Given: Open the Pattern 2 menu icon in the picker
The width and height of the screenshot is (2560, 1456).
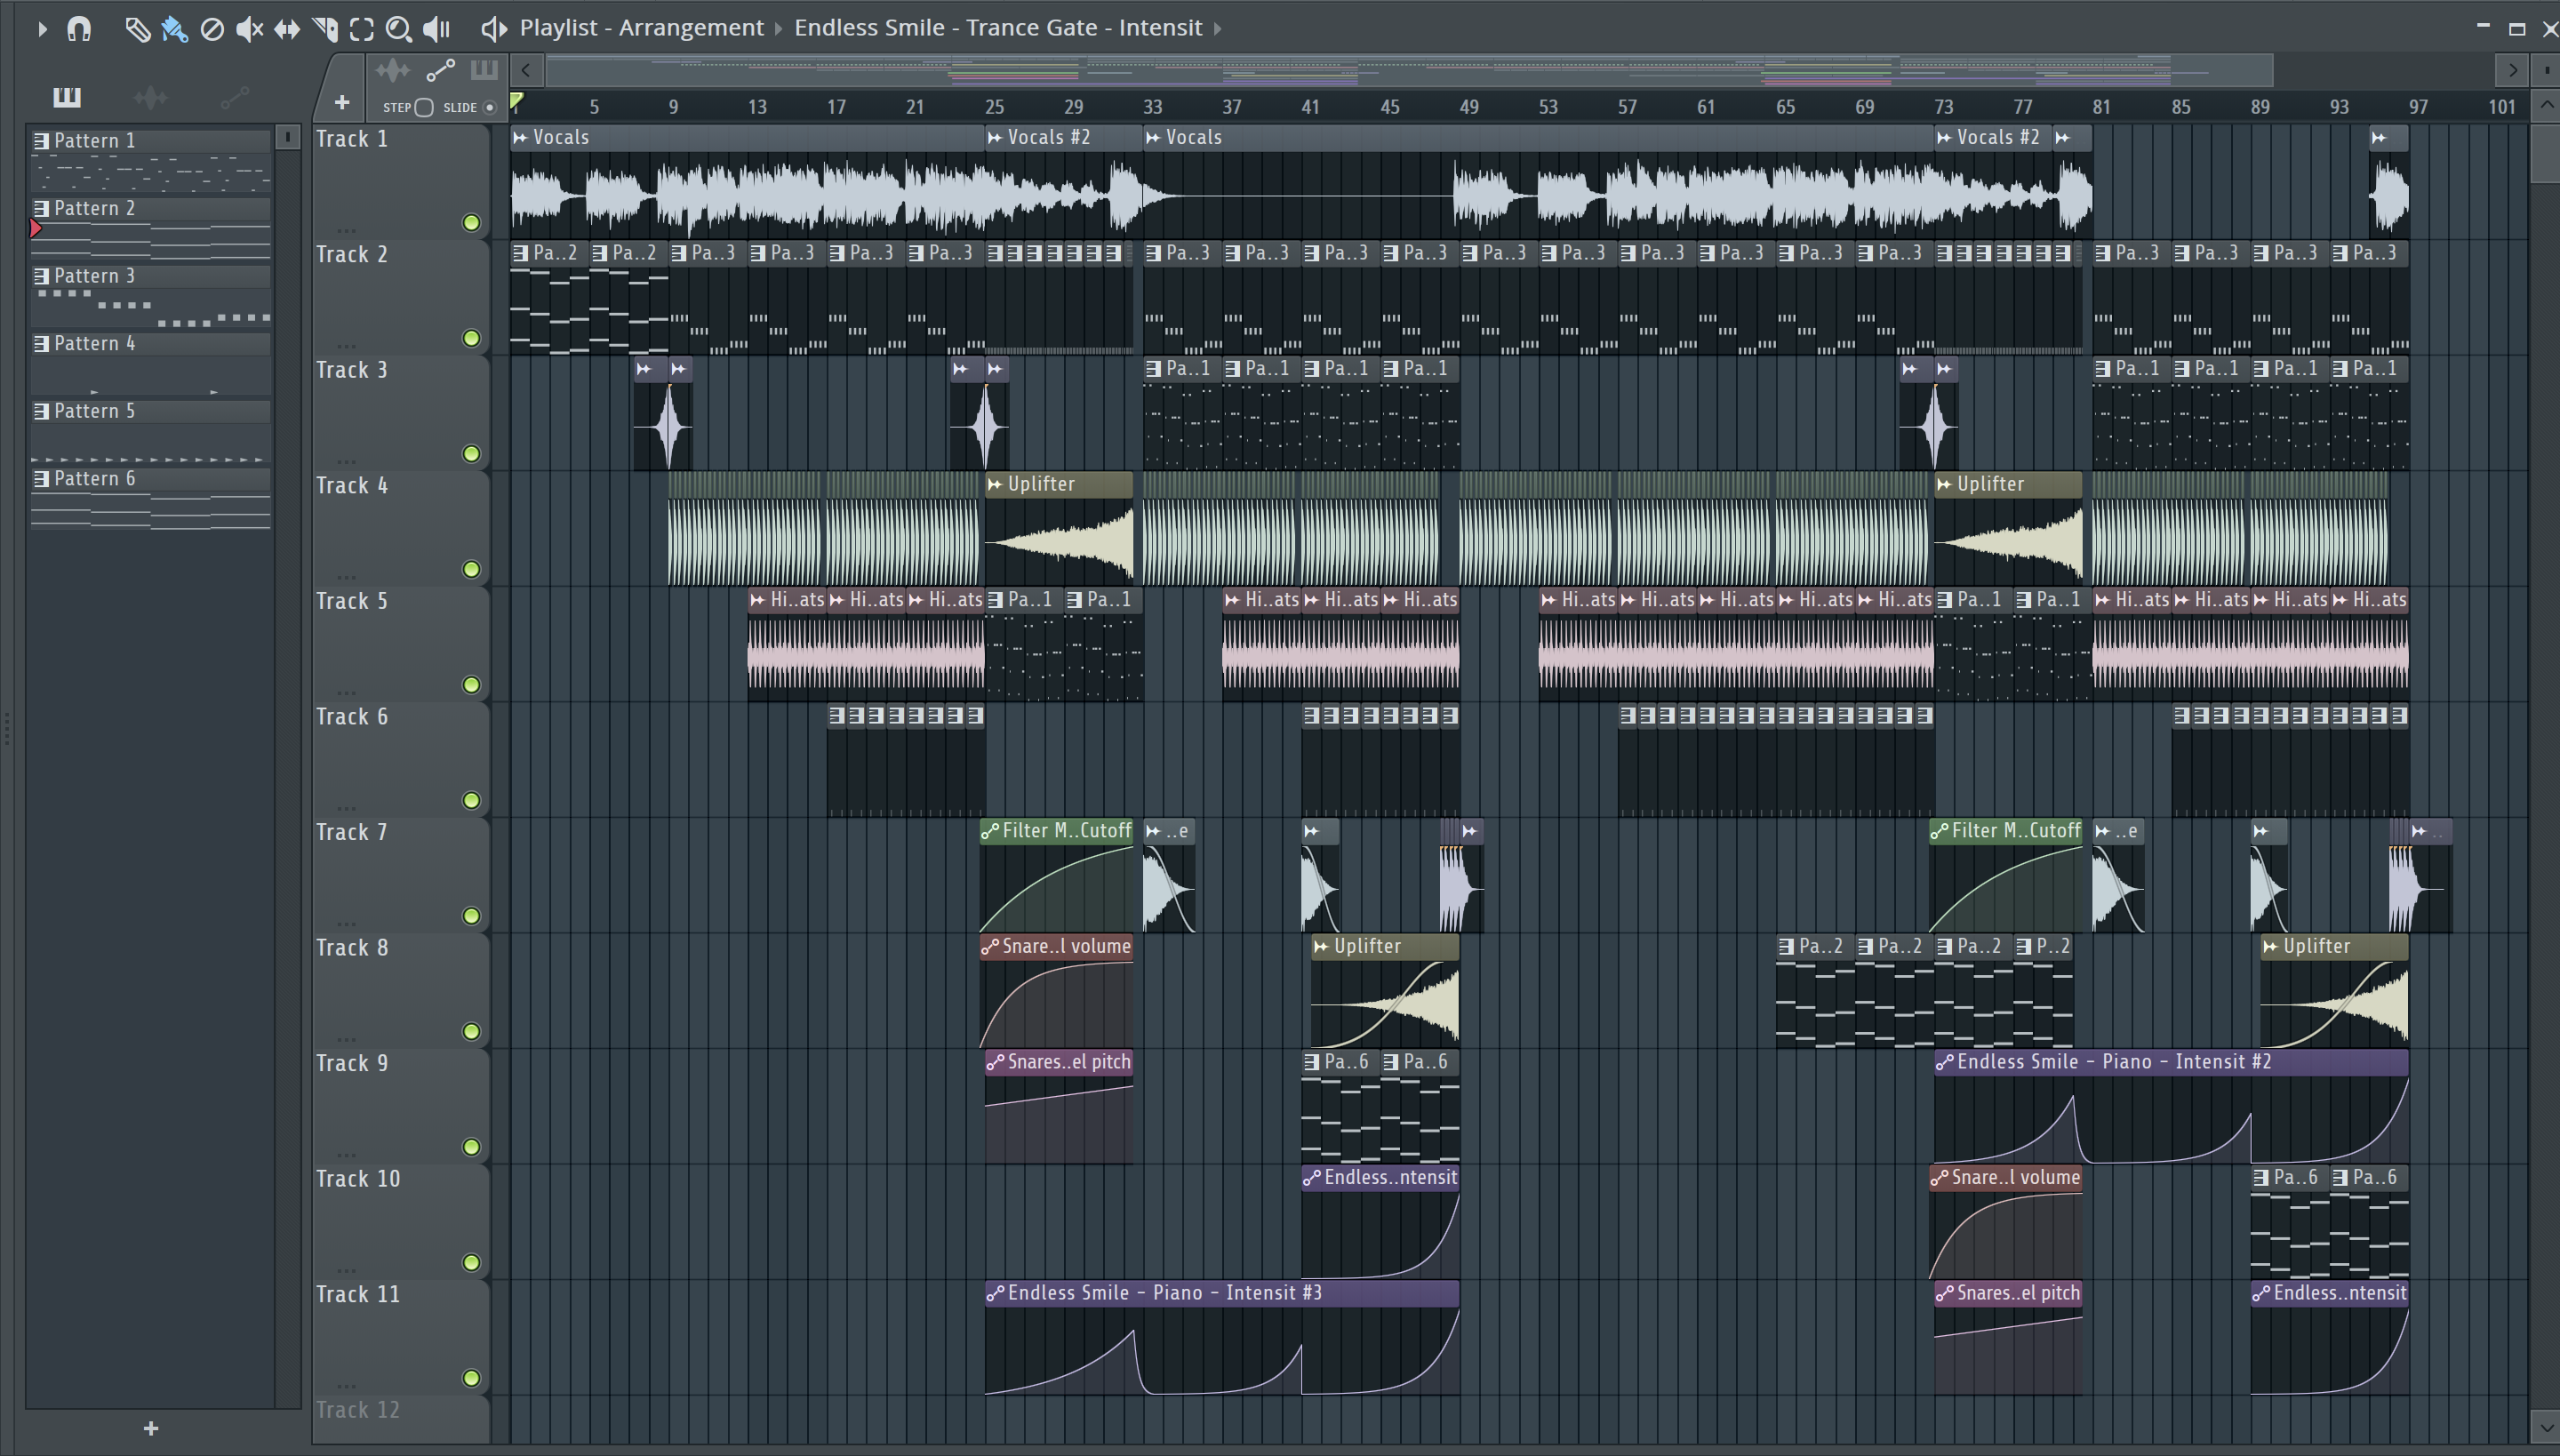Looking at the screenshot, I should [41, 209].
